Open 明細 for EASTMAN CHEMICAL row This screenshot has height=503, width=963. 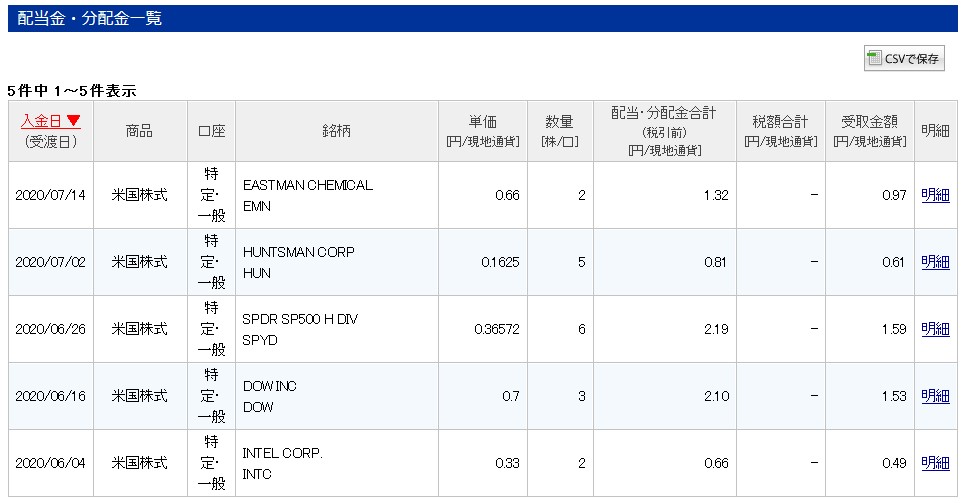(935, 195)
